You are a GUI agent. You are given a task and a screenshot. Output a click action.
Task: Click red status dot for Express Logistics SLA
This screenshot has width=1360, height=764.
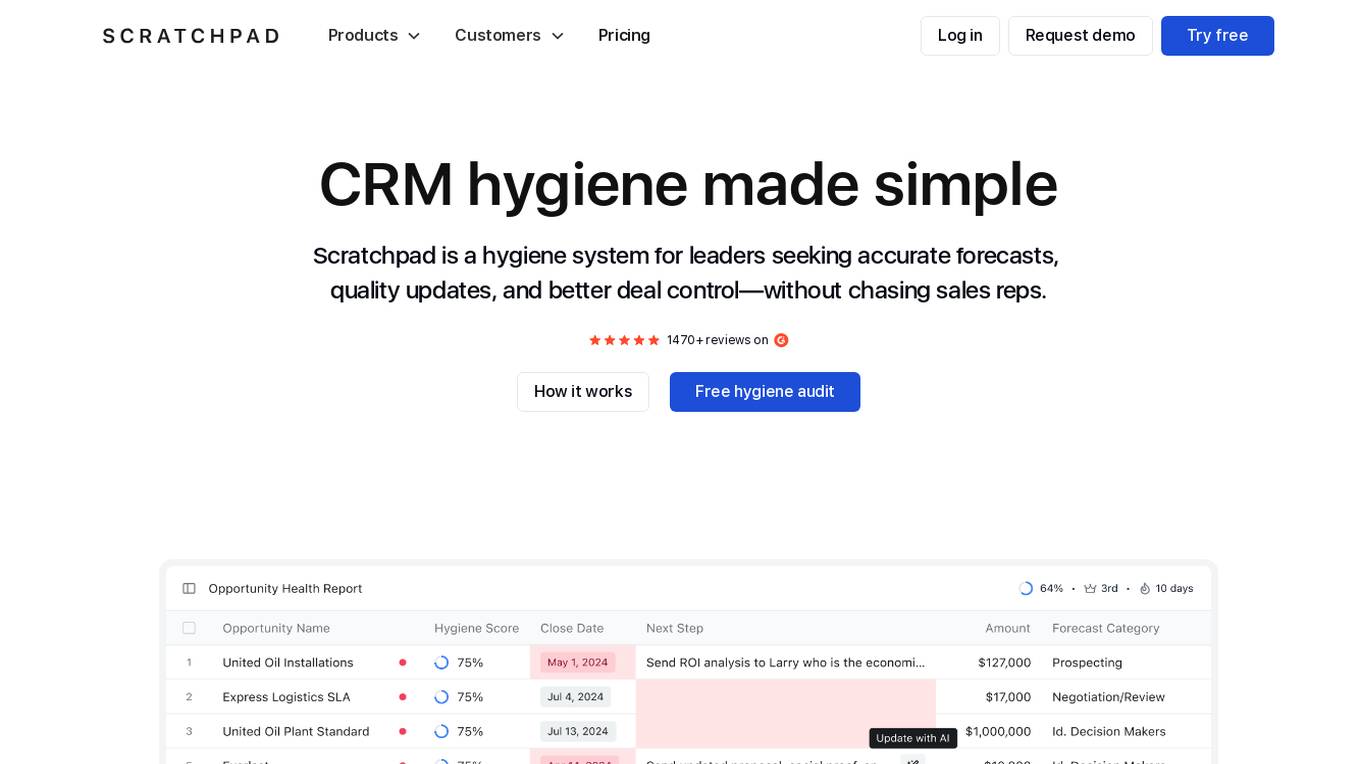[402, 697]
